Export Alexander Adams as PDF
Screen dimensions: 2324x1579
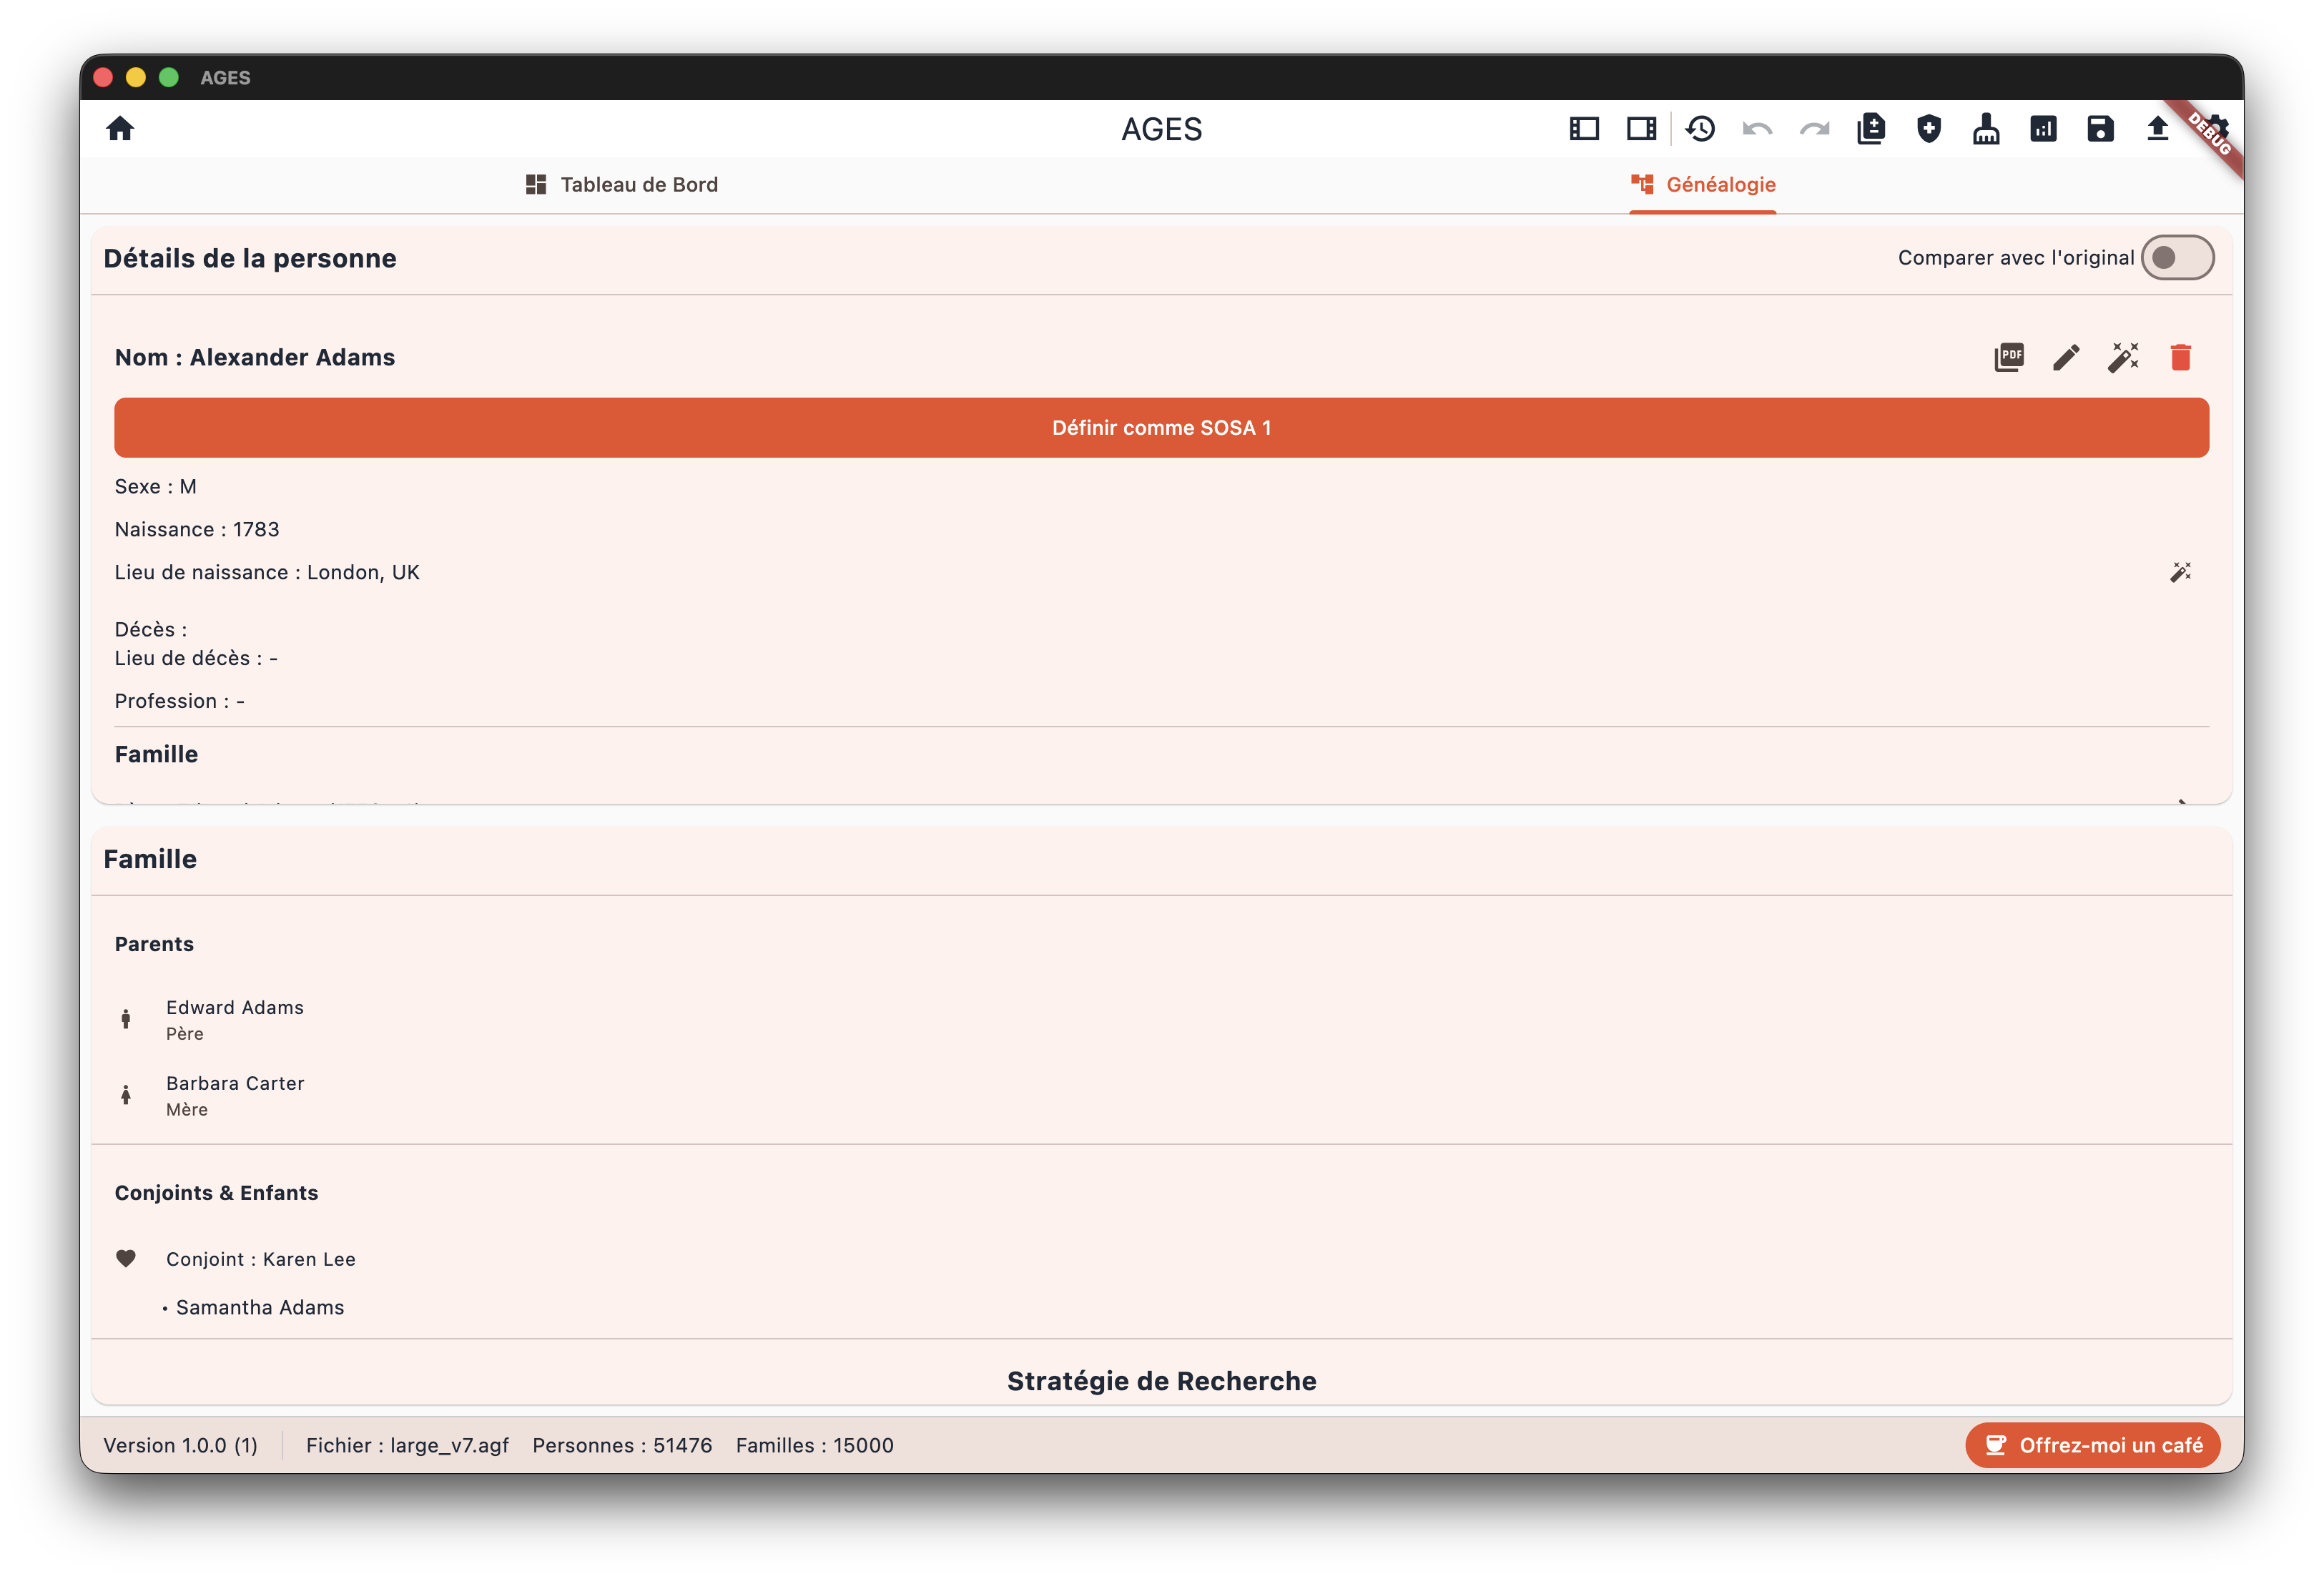2009,357
